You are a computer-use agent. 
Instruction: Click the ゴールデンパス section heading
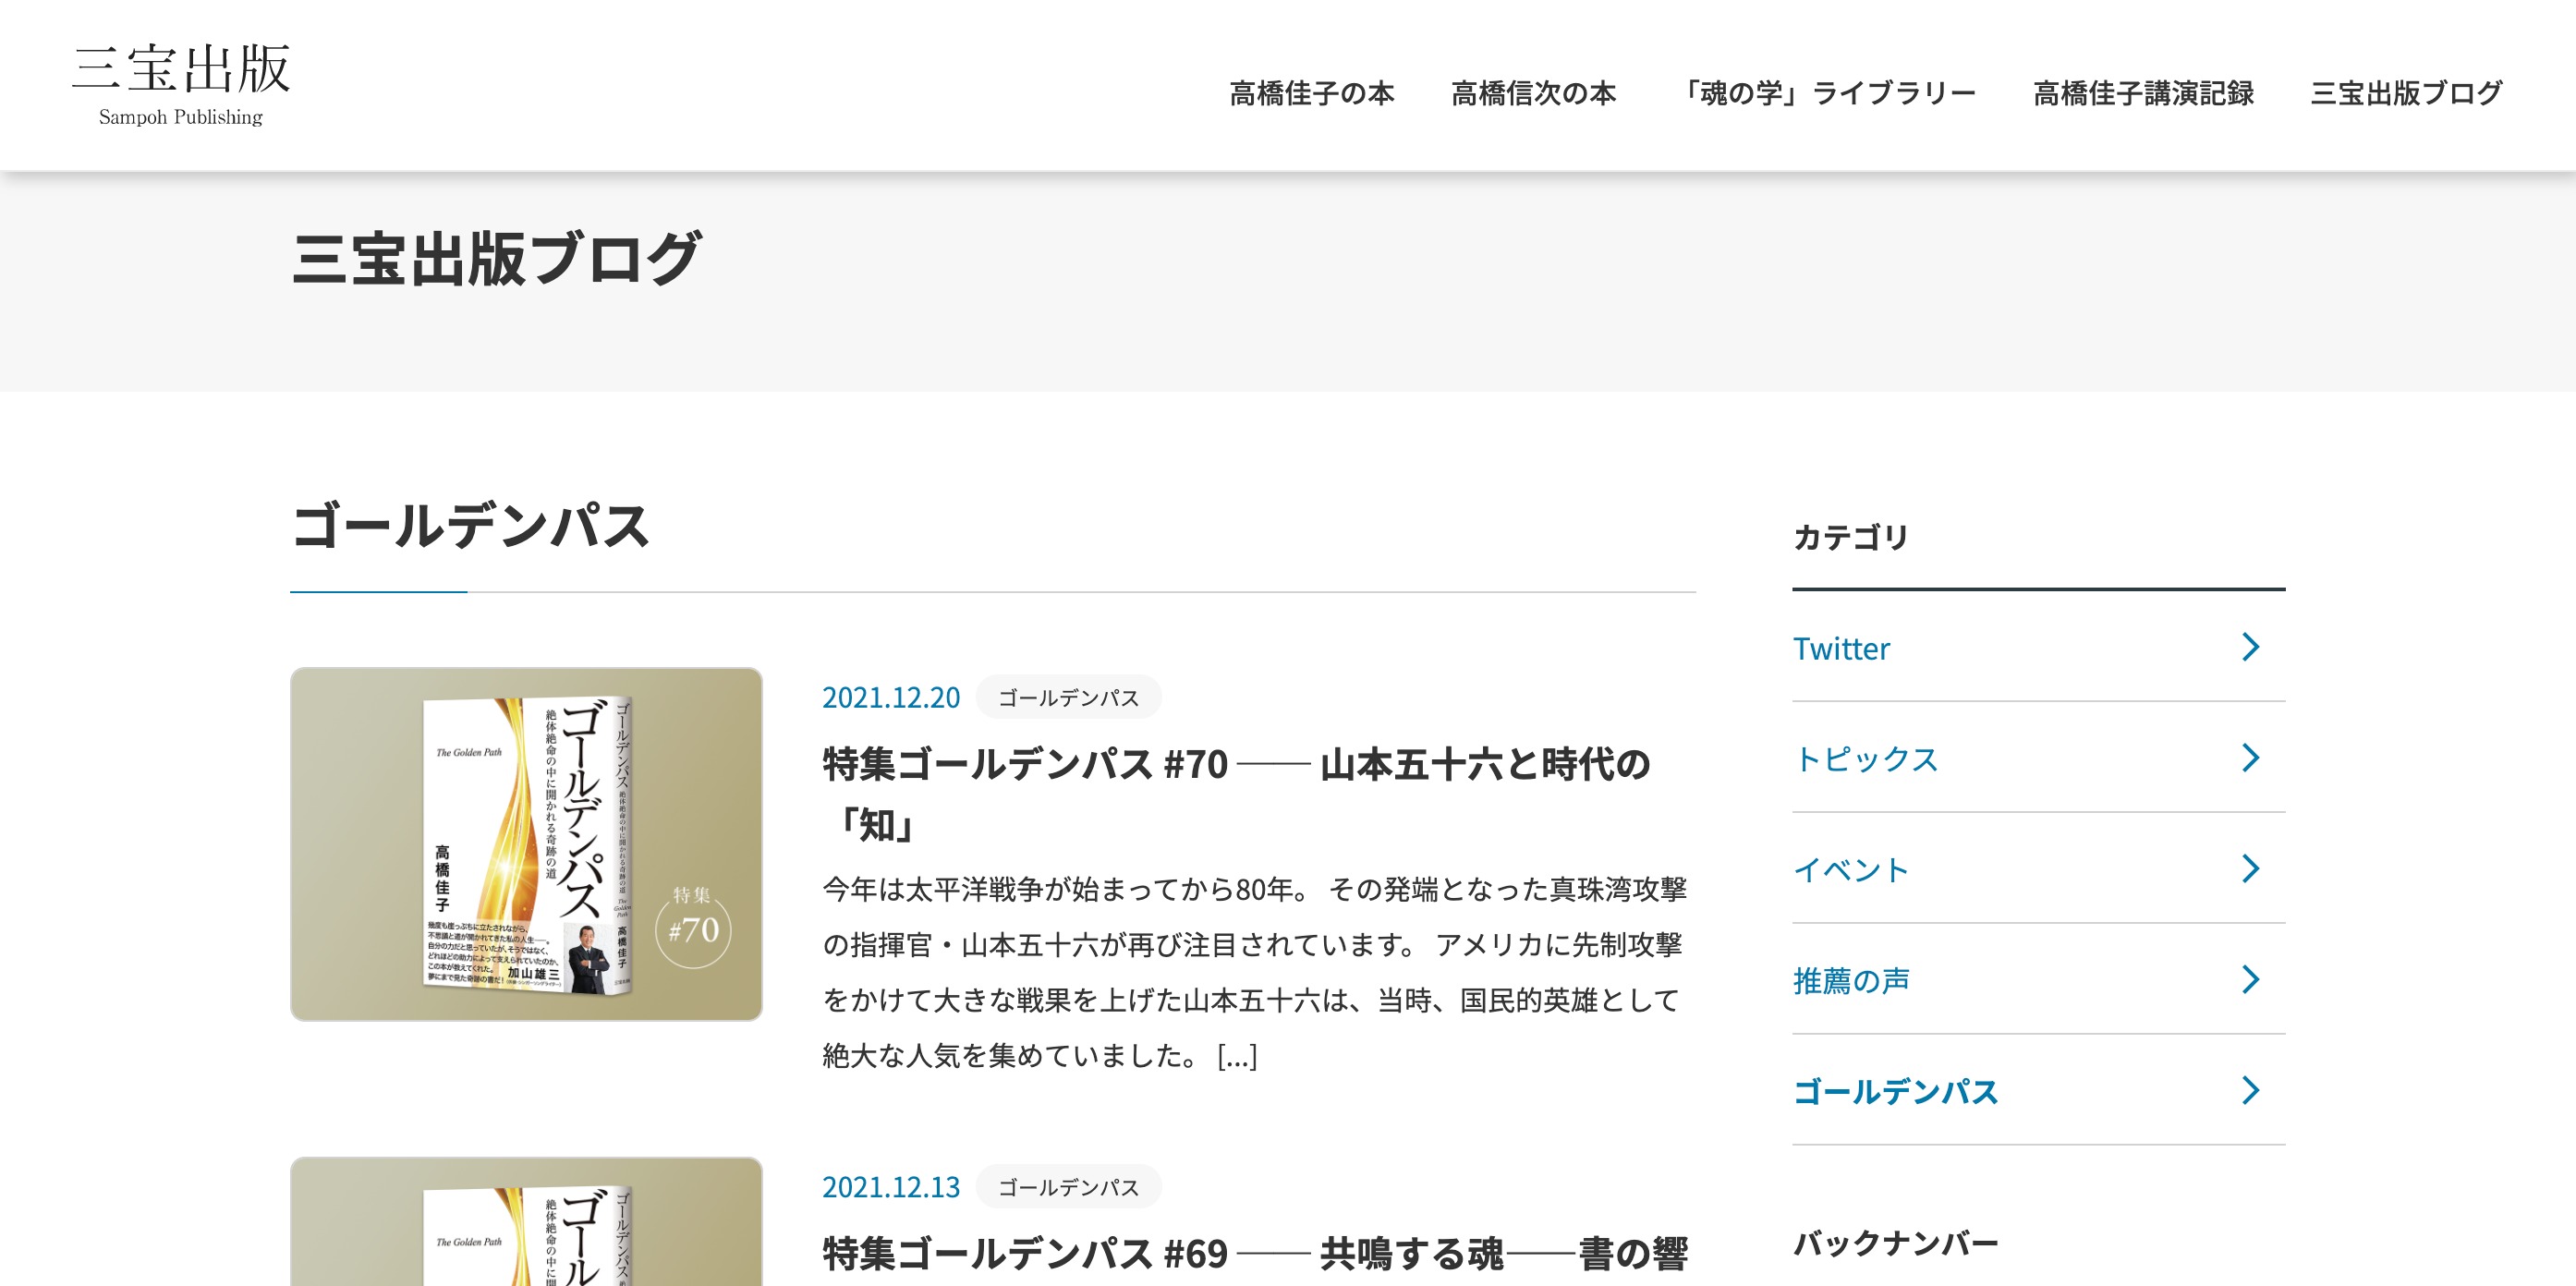click(470, 526)
